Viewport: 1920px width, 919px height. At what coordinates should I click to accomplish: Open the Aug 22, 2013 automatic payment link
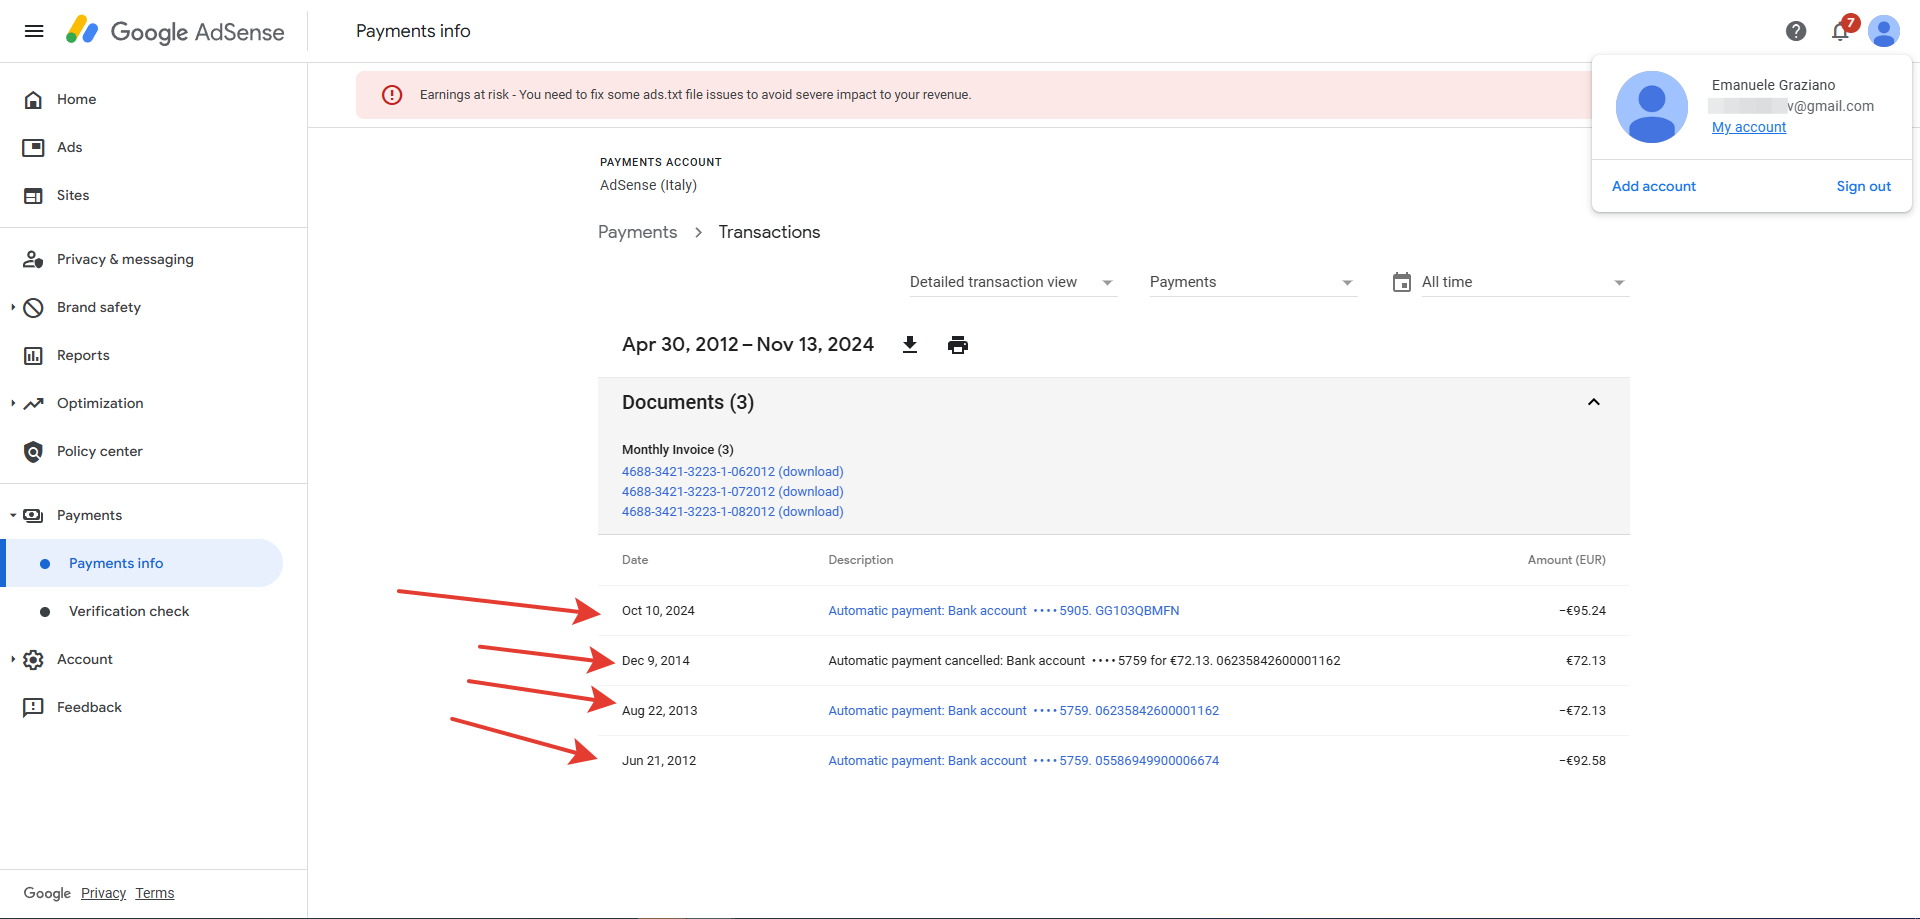click(1024, 711)
